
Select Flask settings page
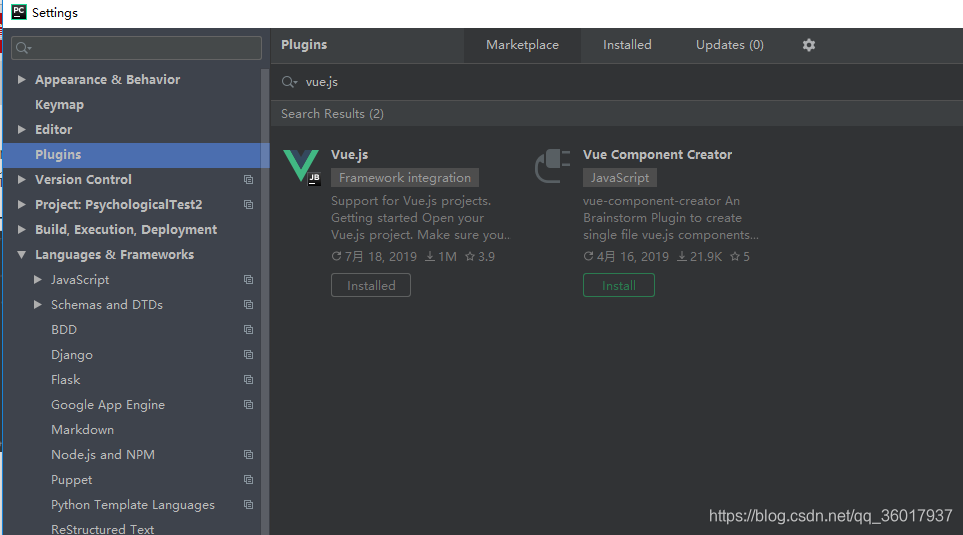pyautogui.click(x=66, y=380)
